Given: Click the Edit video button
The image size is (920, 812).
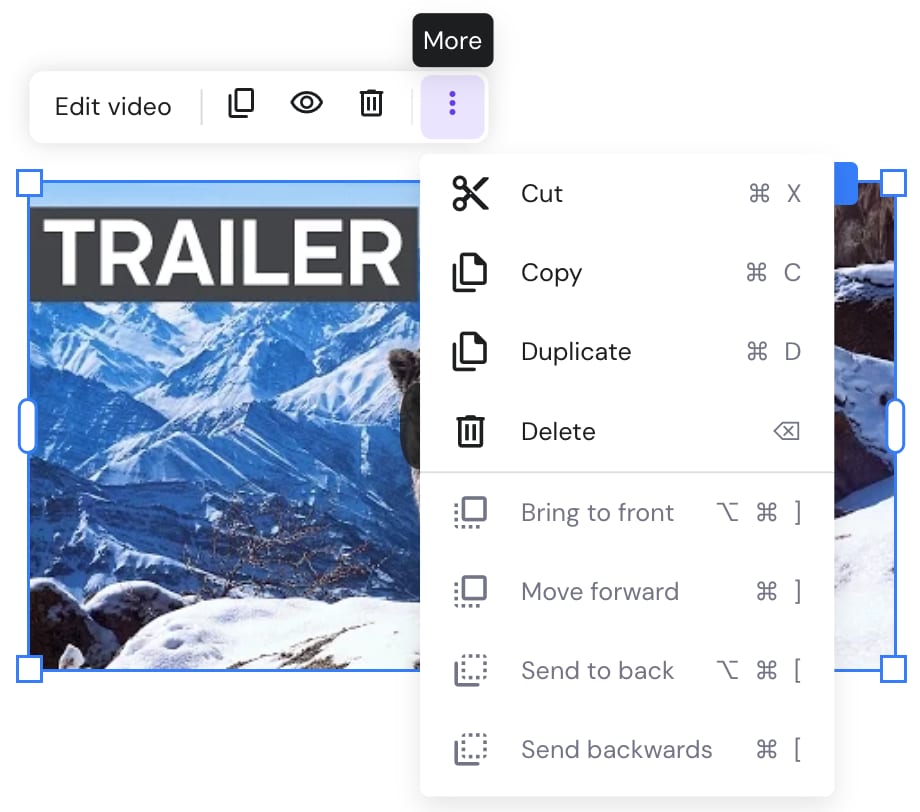Looking at the screenshot, I should (113, 106).
